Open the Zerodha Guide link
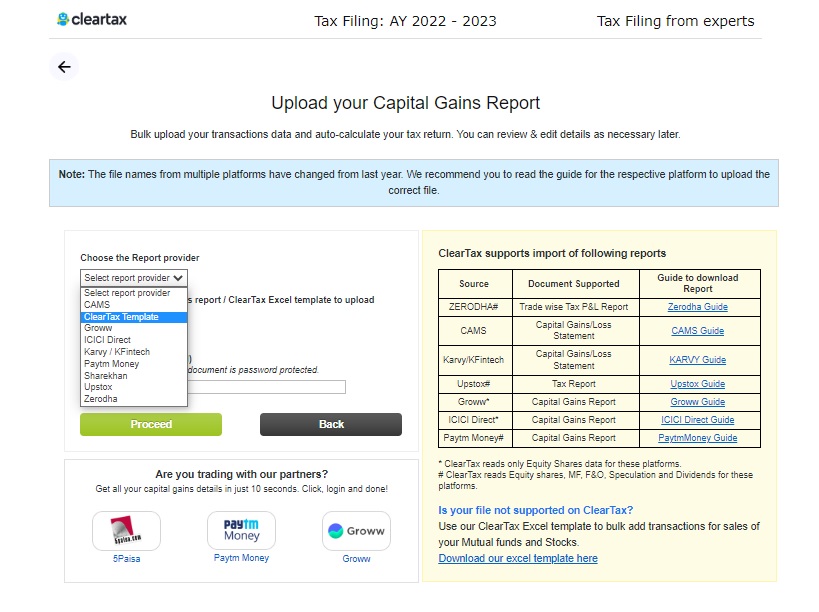819x612 pixels. [x=697, y=307]
